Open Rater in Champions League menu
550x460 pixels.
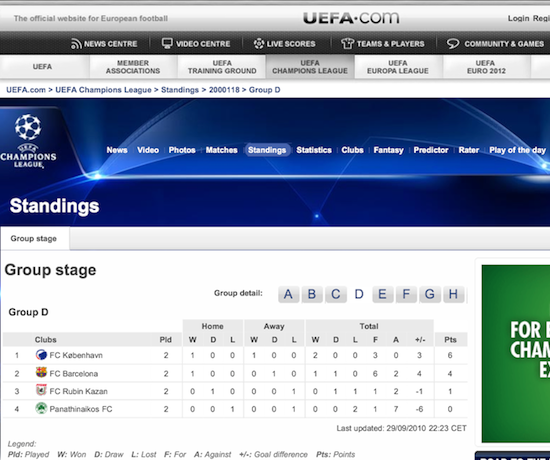(x=469, y=150)
